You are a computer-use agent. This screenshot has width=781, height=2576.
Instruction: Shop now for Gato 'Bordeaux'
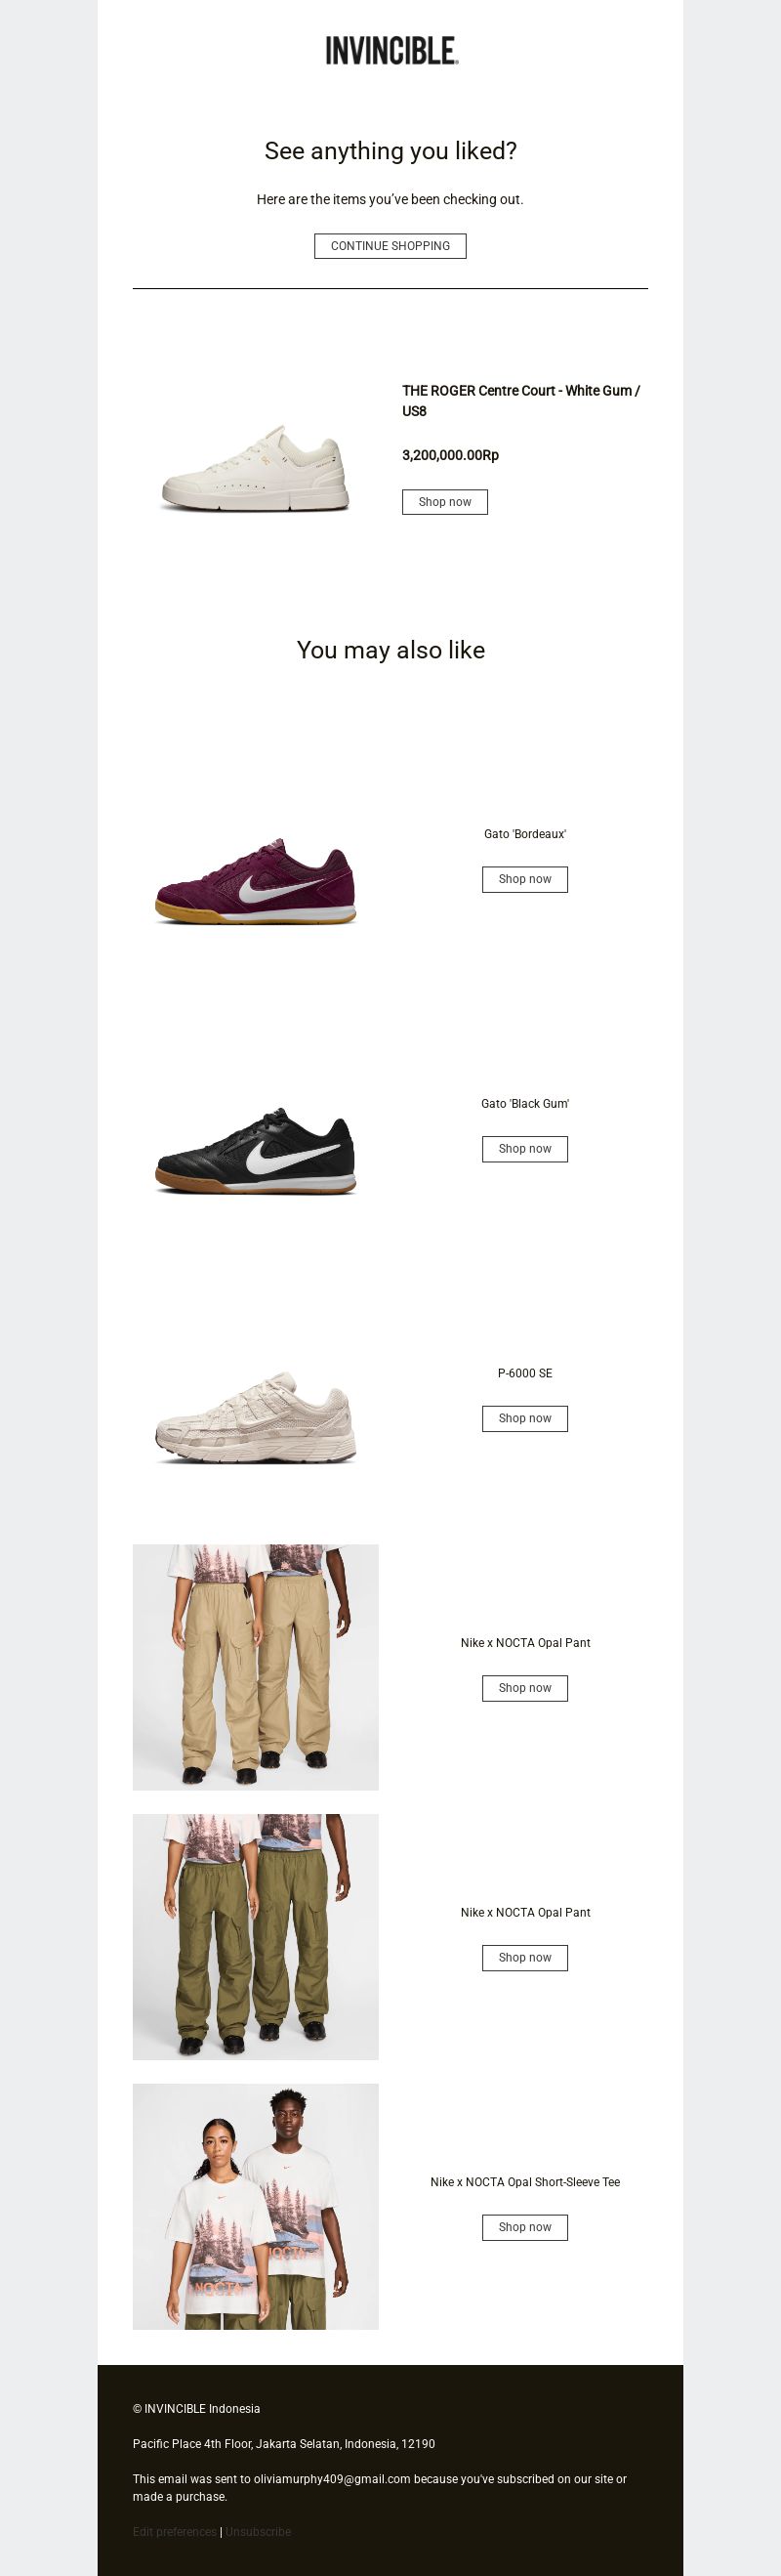(x=525, y=879)
